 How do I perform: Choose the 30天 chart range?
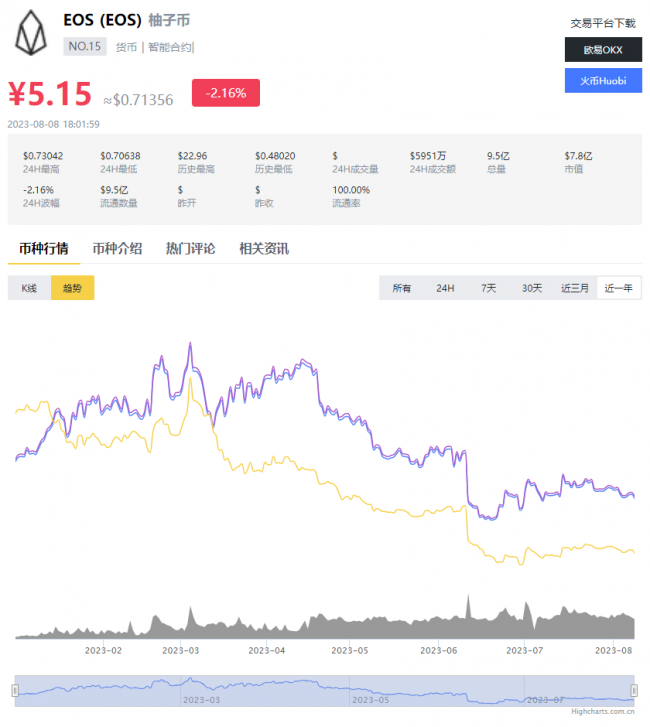point(532,288)
